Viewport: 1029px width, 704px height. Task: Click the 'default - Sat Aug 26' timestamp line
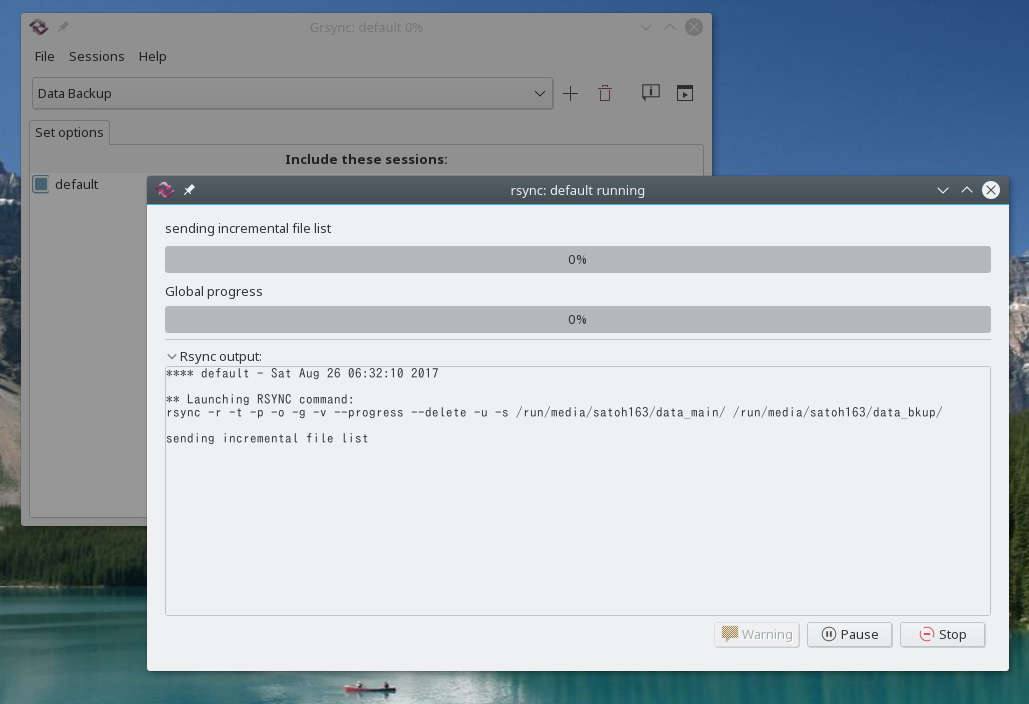(x=303, y=373)
